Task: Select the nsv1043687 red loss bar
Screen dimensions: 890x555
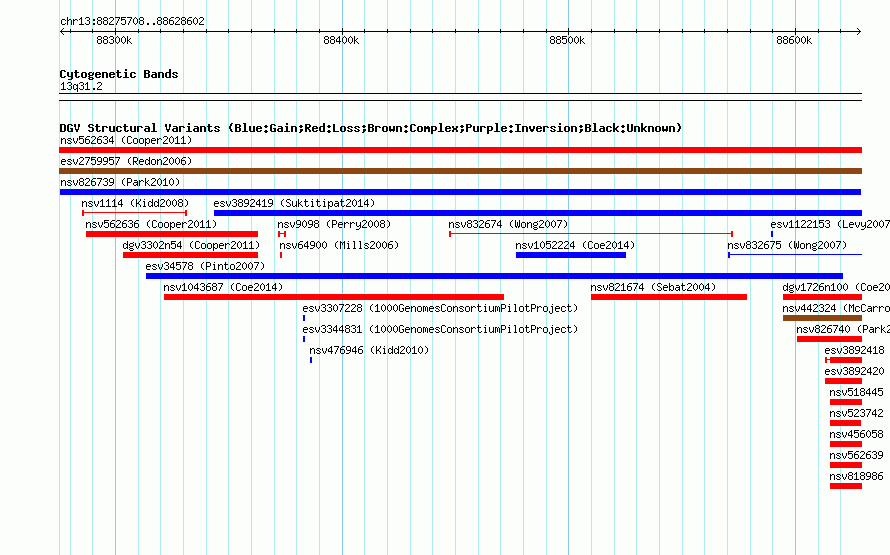Action: click(x=334, y=297)
